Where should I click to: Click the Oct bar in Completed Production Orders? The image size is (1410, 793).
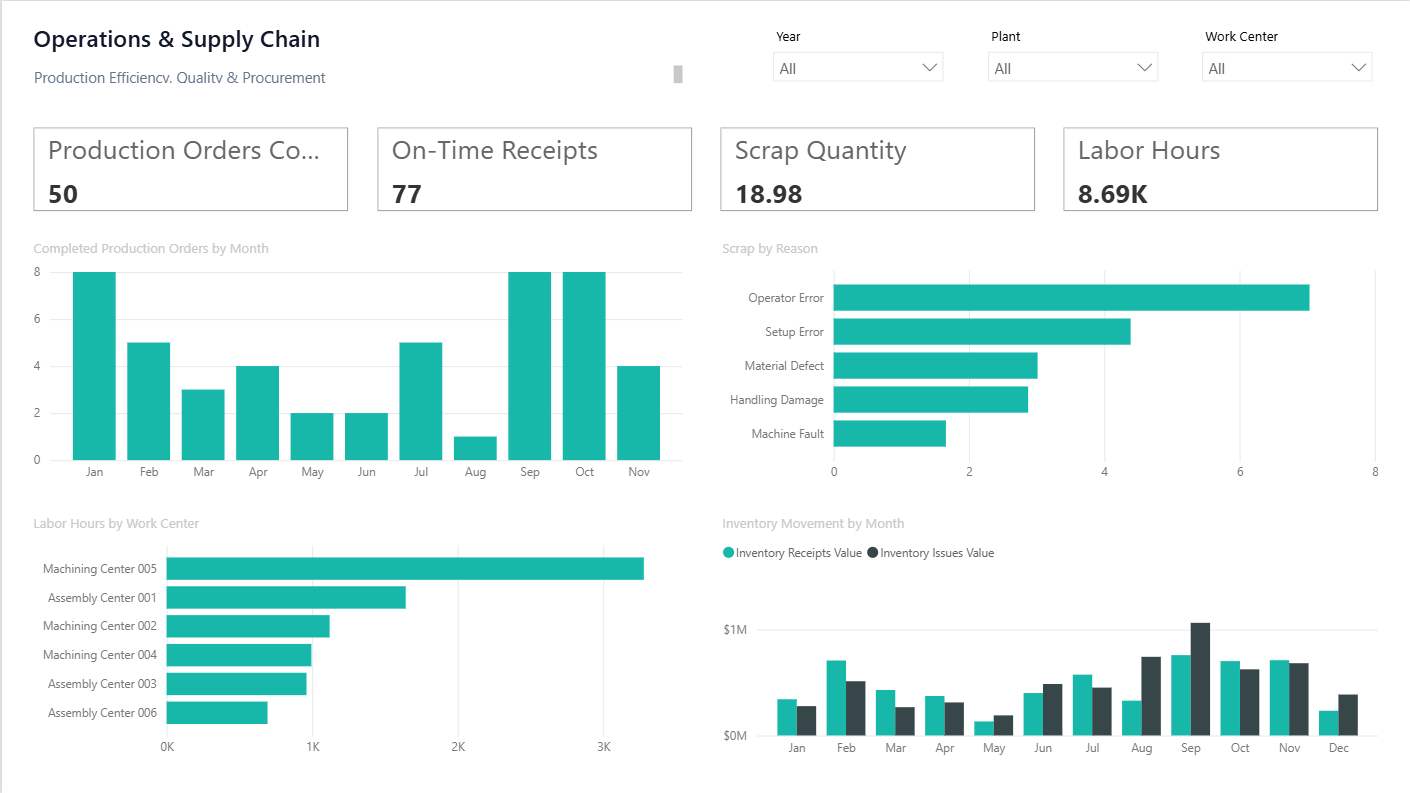pyautogui.click(x=584, y=366)
